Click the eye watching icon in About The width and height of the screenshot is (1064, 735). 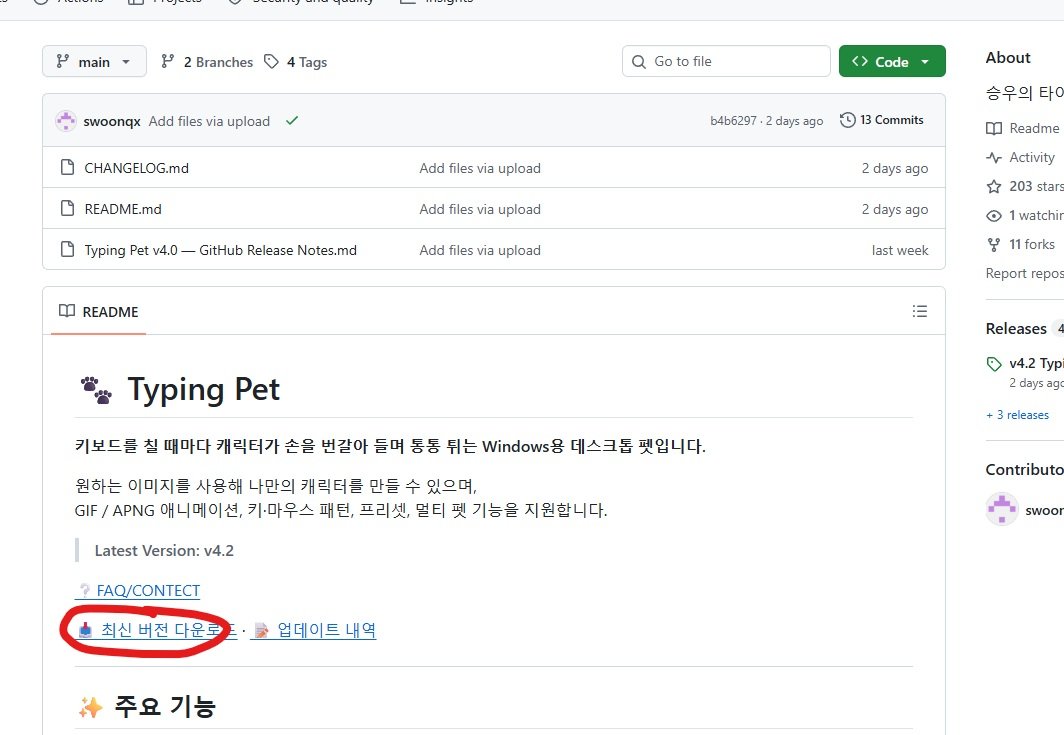click(993, 216)
